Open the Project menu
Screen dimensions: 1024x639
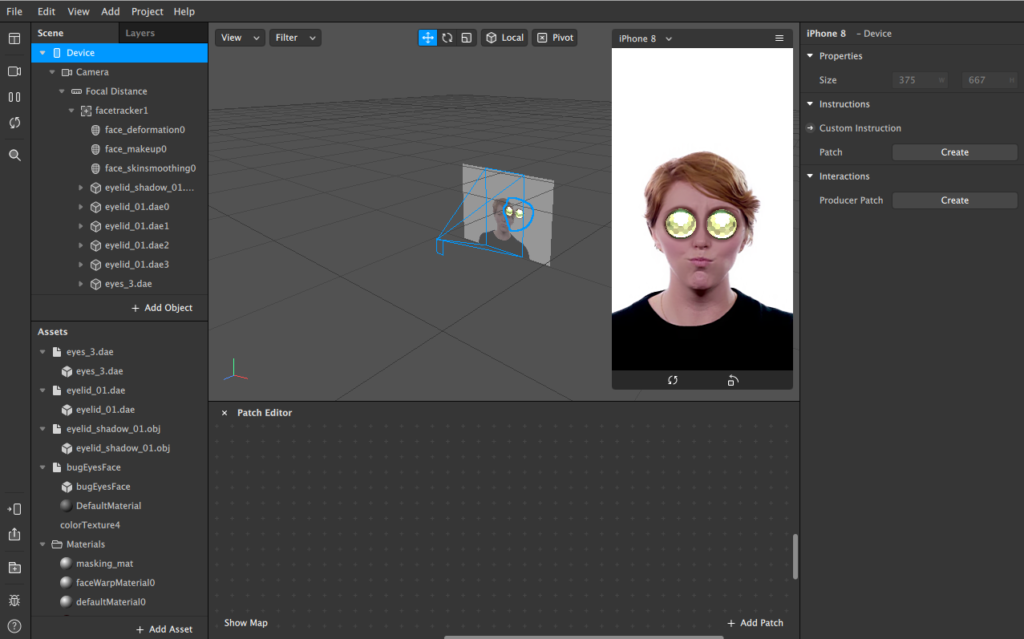147,12
